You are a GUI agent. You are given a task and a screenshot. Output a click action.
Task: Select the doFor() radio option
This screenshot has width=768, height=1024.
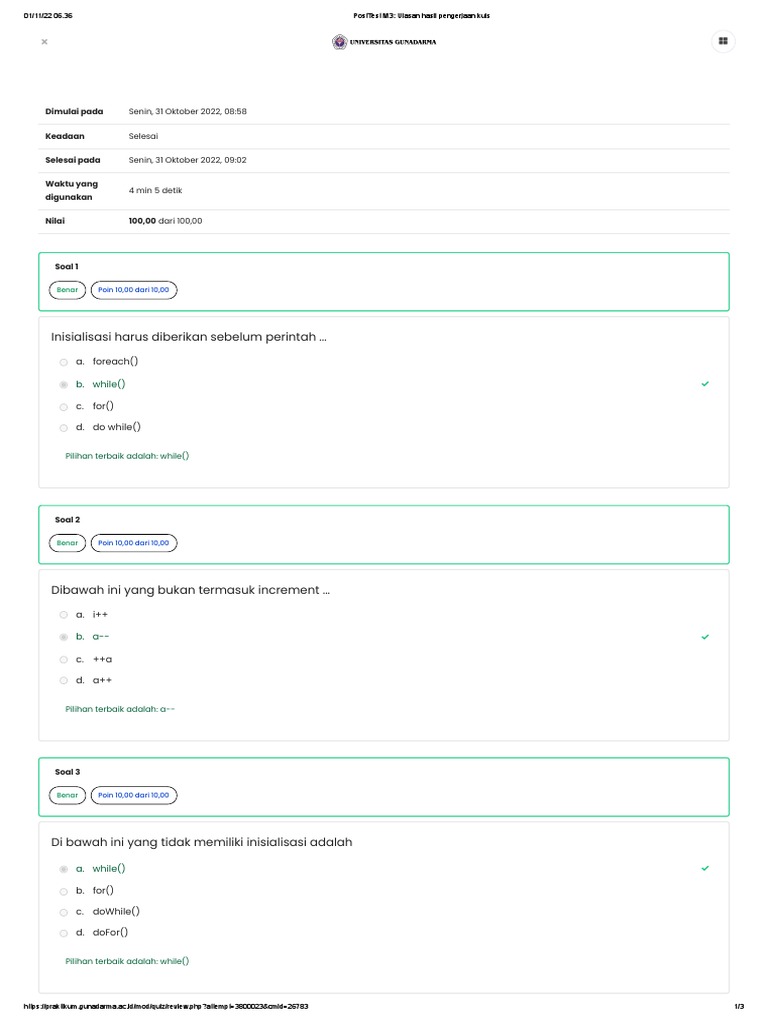pyautogui.click(x=64, y=933)
